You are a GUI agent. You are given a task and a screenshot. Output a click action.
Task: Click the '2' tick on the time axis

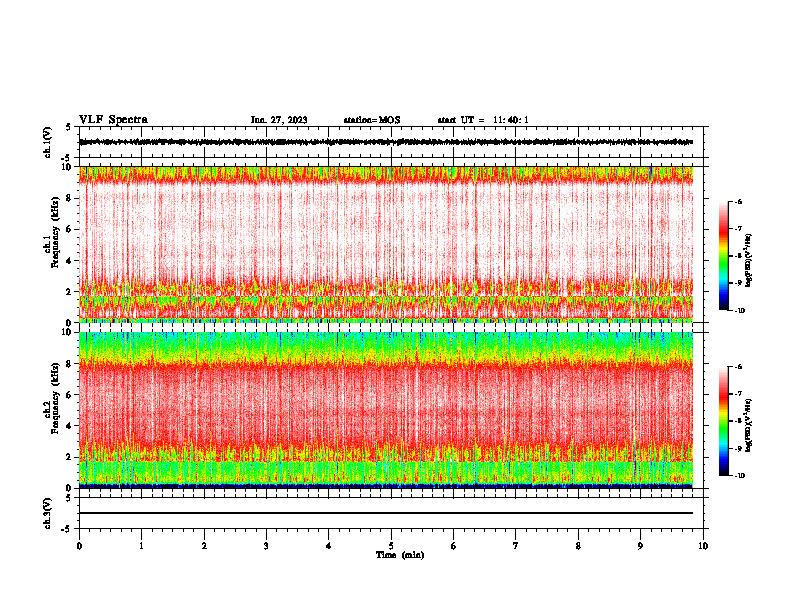pyautogui.click(x=204, y=546)
